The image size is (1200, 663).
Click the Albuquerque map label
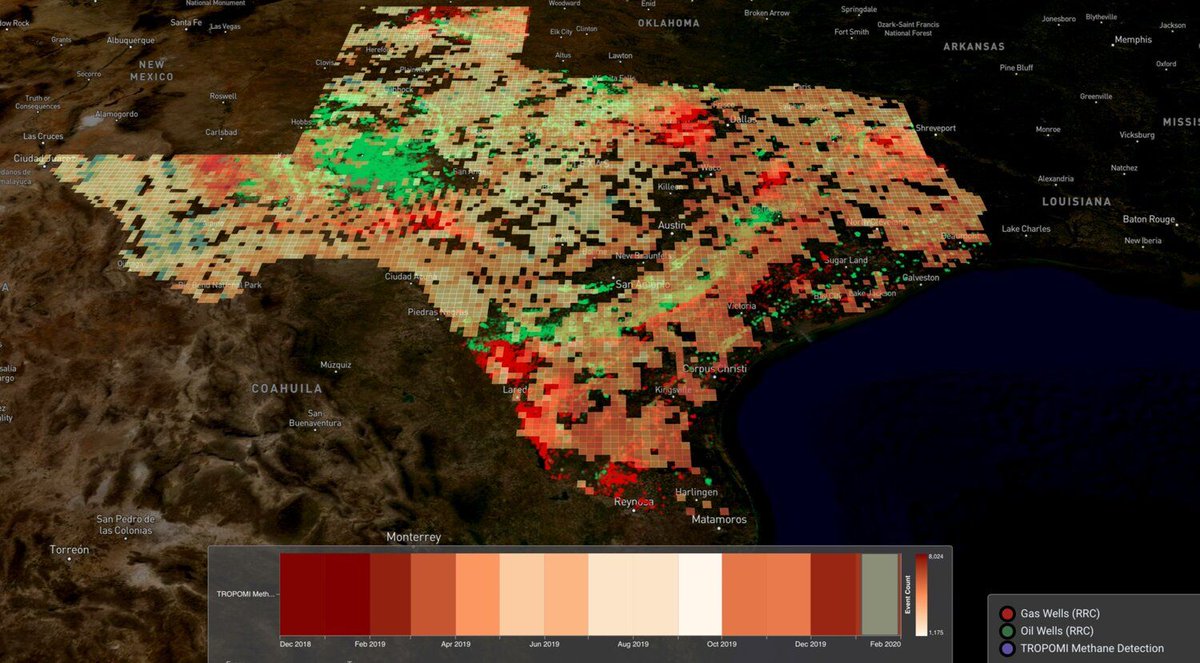132,40
